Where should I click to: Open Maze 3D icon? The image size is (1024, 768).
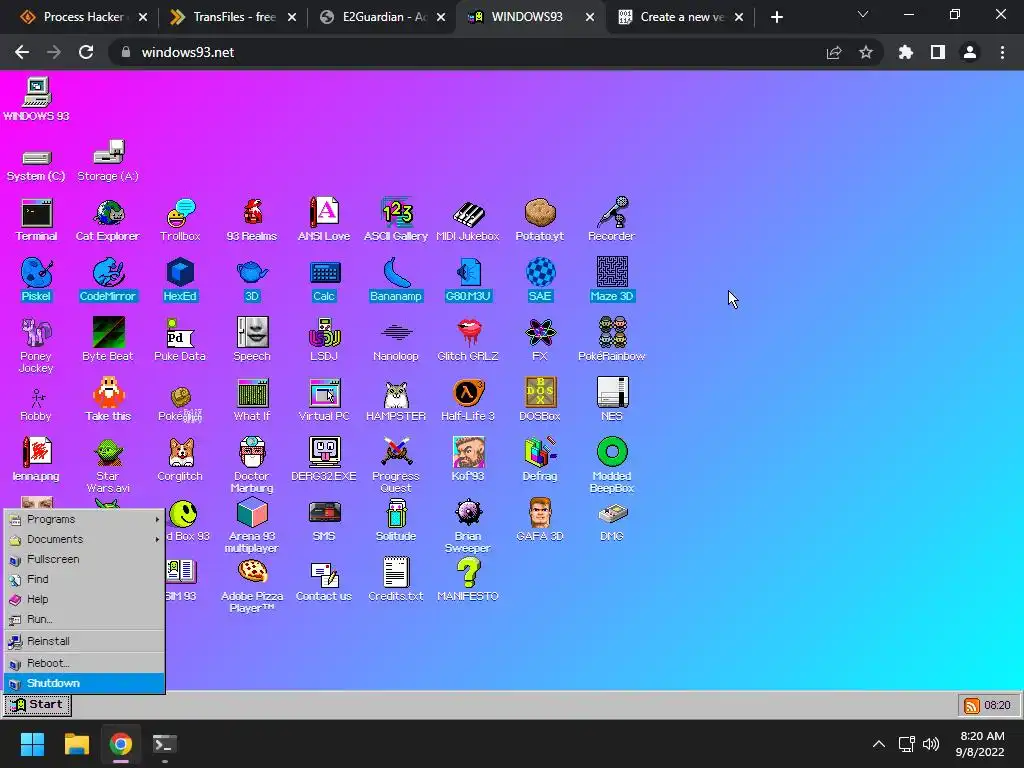(x=611, y=280)
